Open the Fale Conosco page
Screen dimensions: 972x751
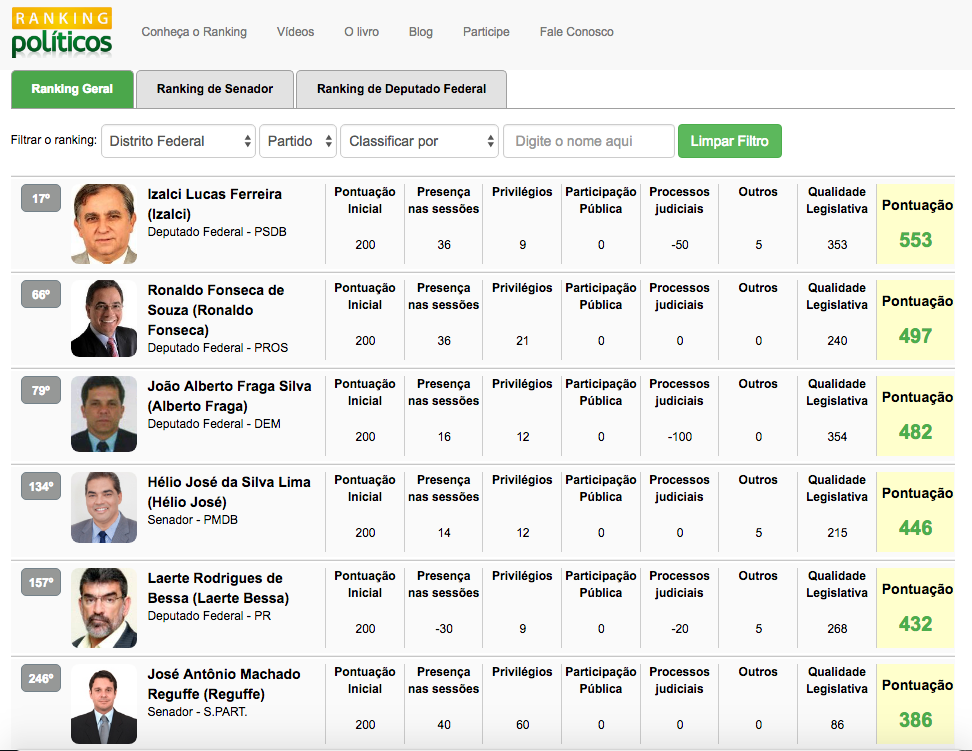(576, 32)
